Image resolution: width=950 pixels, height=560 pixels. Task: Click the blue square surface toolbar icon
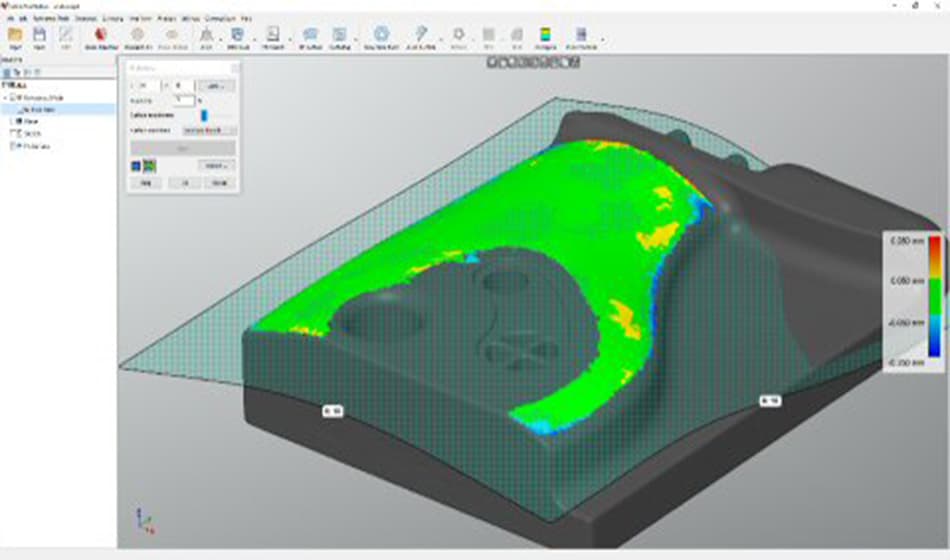pyautogui.click(x=339, y=35)
